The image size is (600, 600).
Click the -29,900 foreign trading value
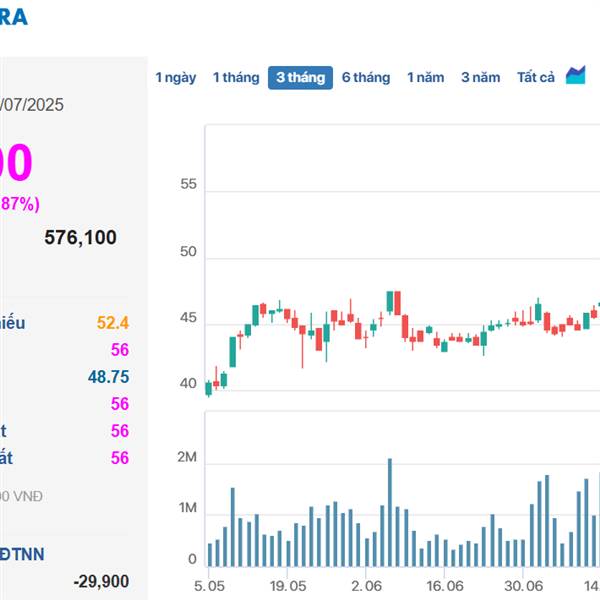pyautogui.click(x=101, y=582)
